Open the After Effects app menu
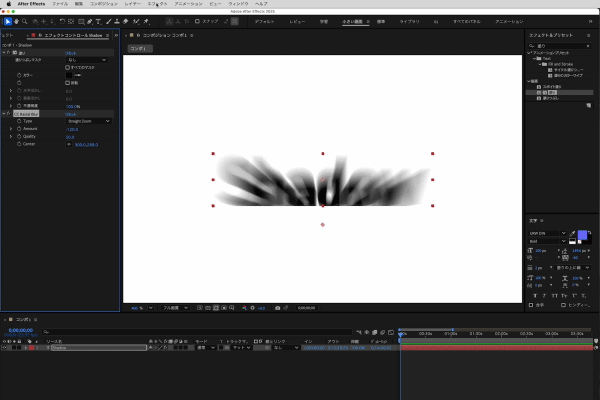 (x=31, y=4)
